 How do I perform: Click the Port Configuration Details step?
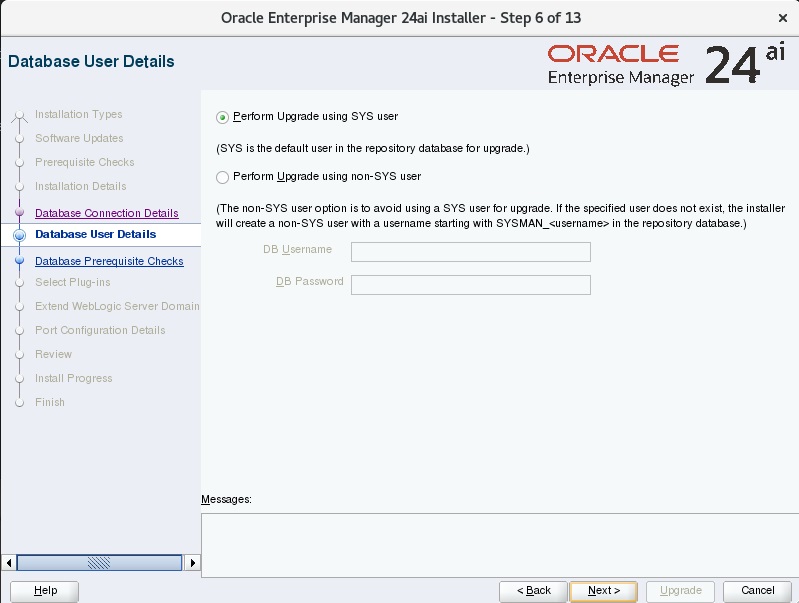pyautogui.click(x=100, y=330)
